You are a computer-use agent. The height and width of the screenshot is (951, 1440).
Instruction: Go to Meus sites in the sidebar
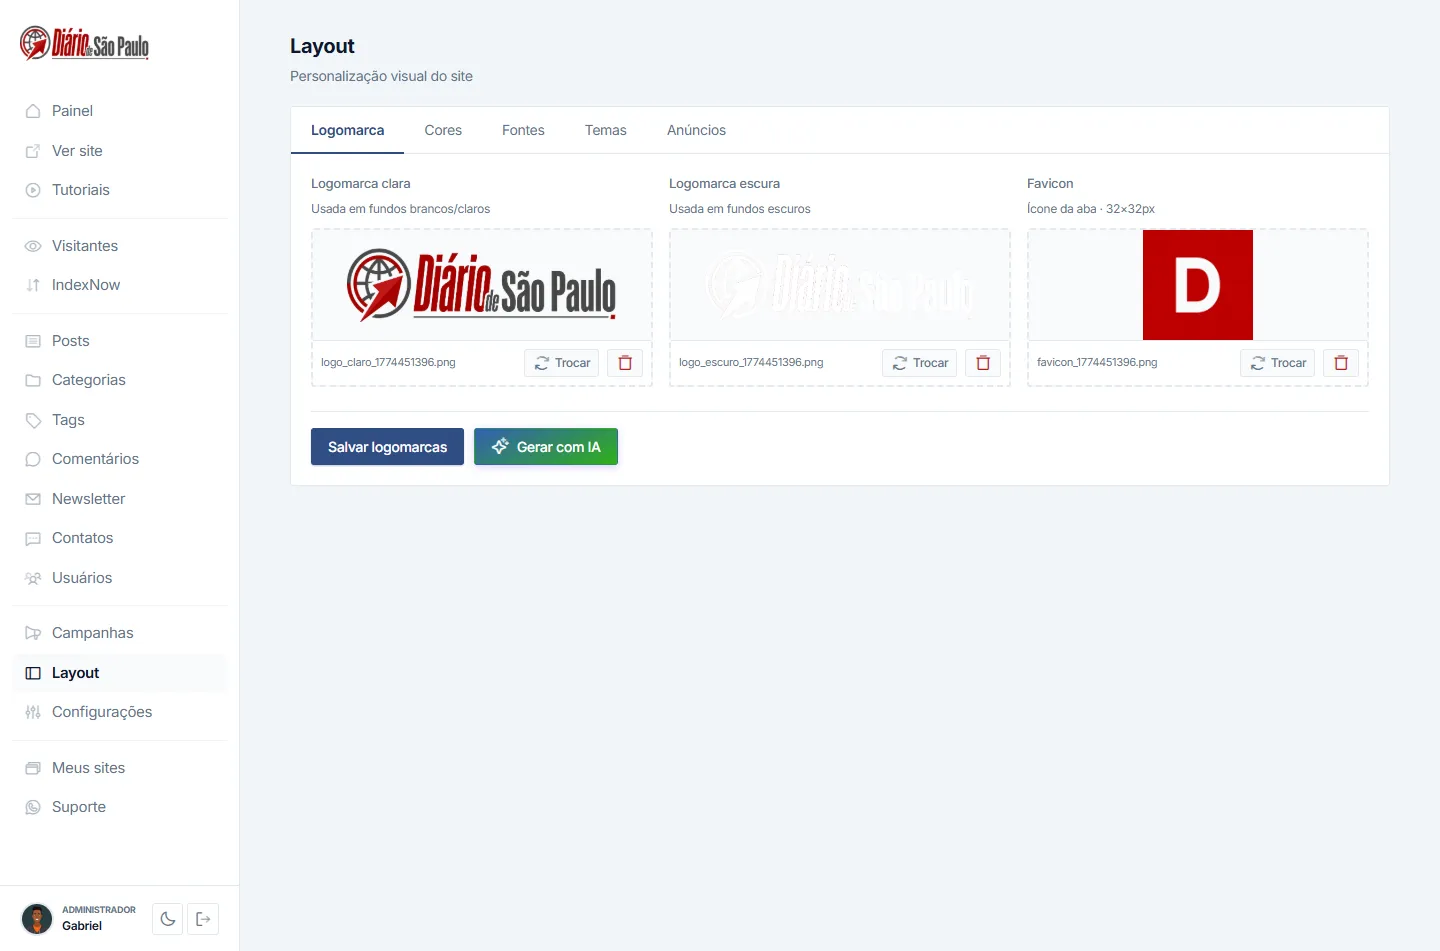[120, 768]
